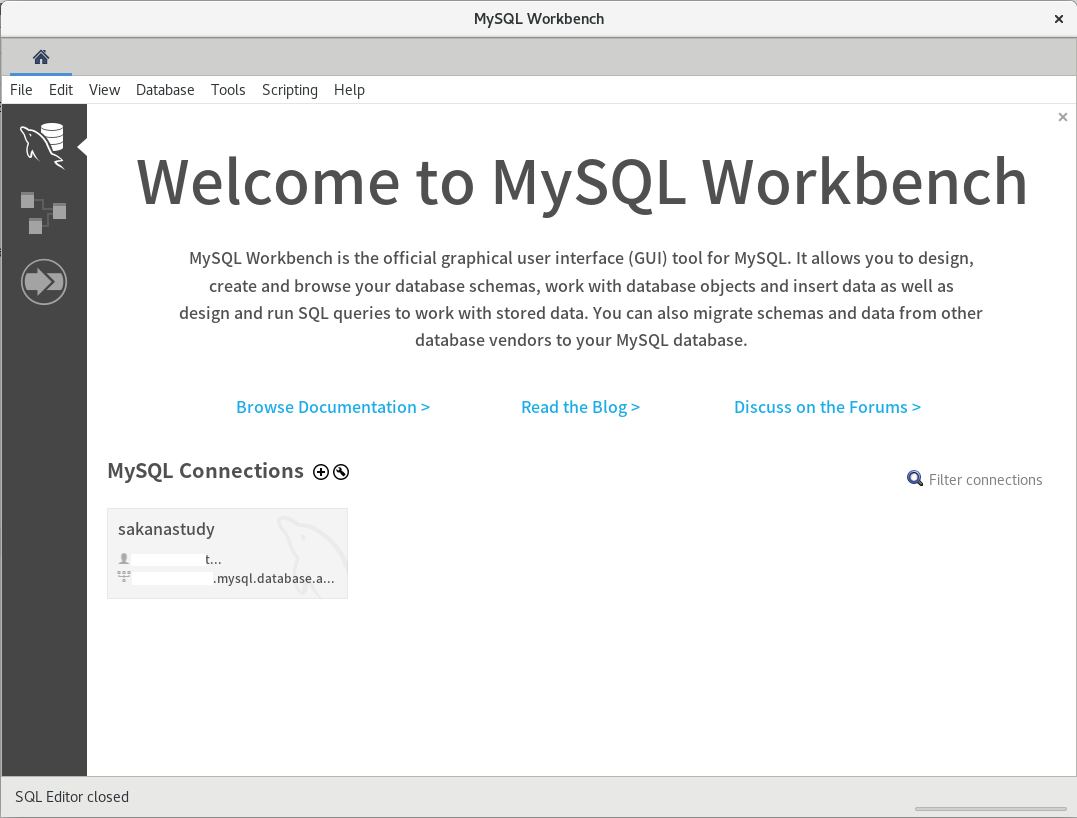
Task: Close the MySQL Workbench window
Action: pos(1058,19)
